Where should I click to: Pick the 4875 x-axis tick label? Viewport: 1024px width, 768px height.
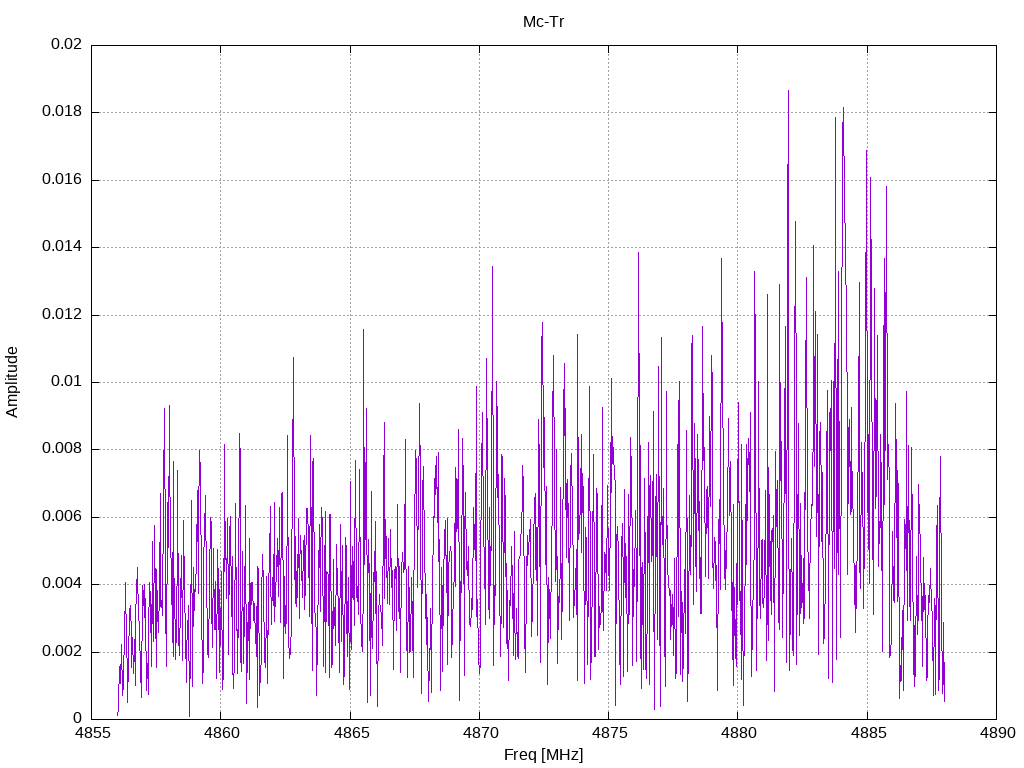pyautogui.click(x=608, y=733)
